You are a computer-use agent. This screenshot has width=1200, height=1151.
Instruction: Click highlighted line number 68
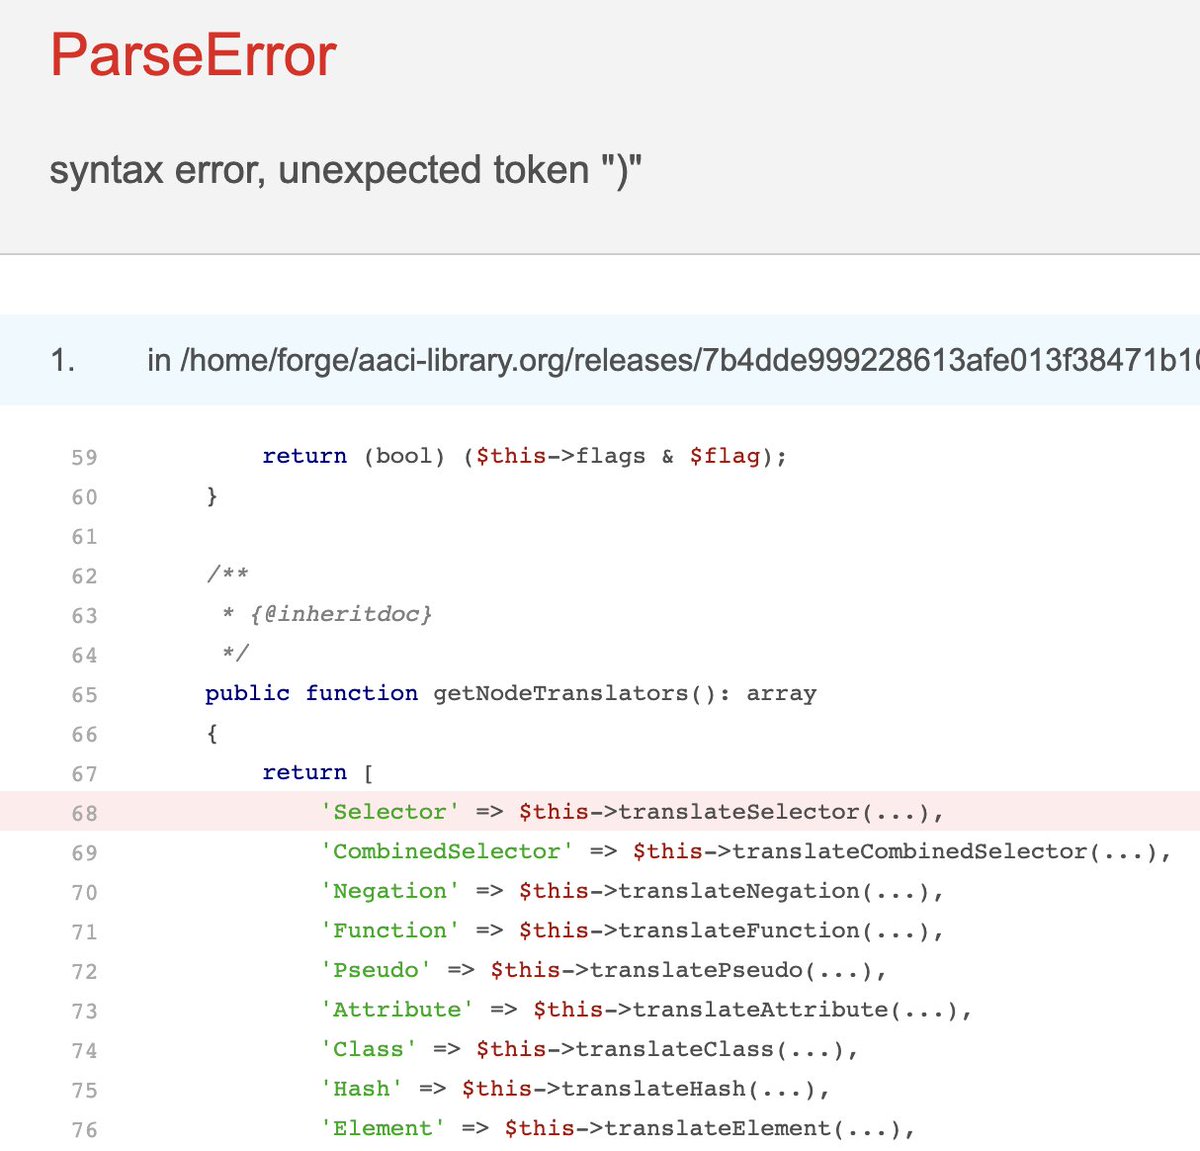(x=84, y=813)
